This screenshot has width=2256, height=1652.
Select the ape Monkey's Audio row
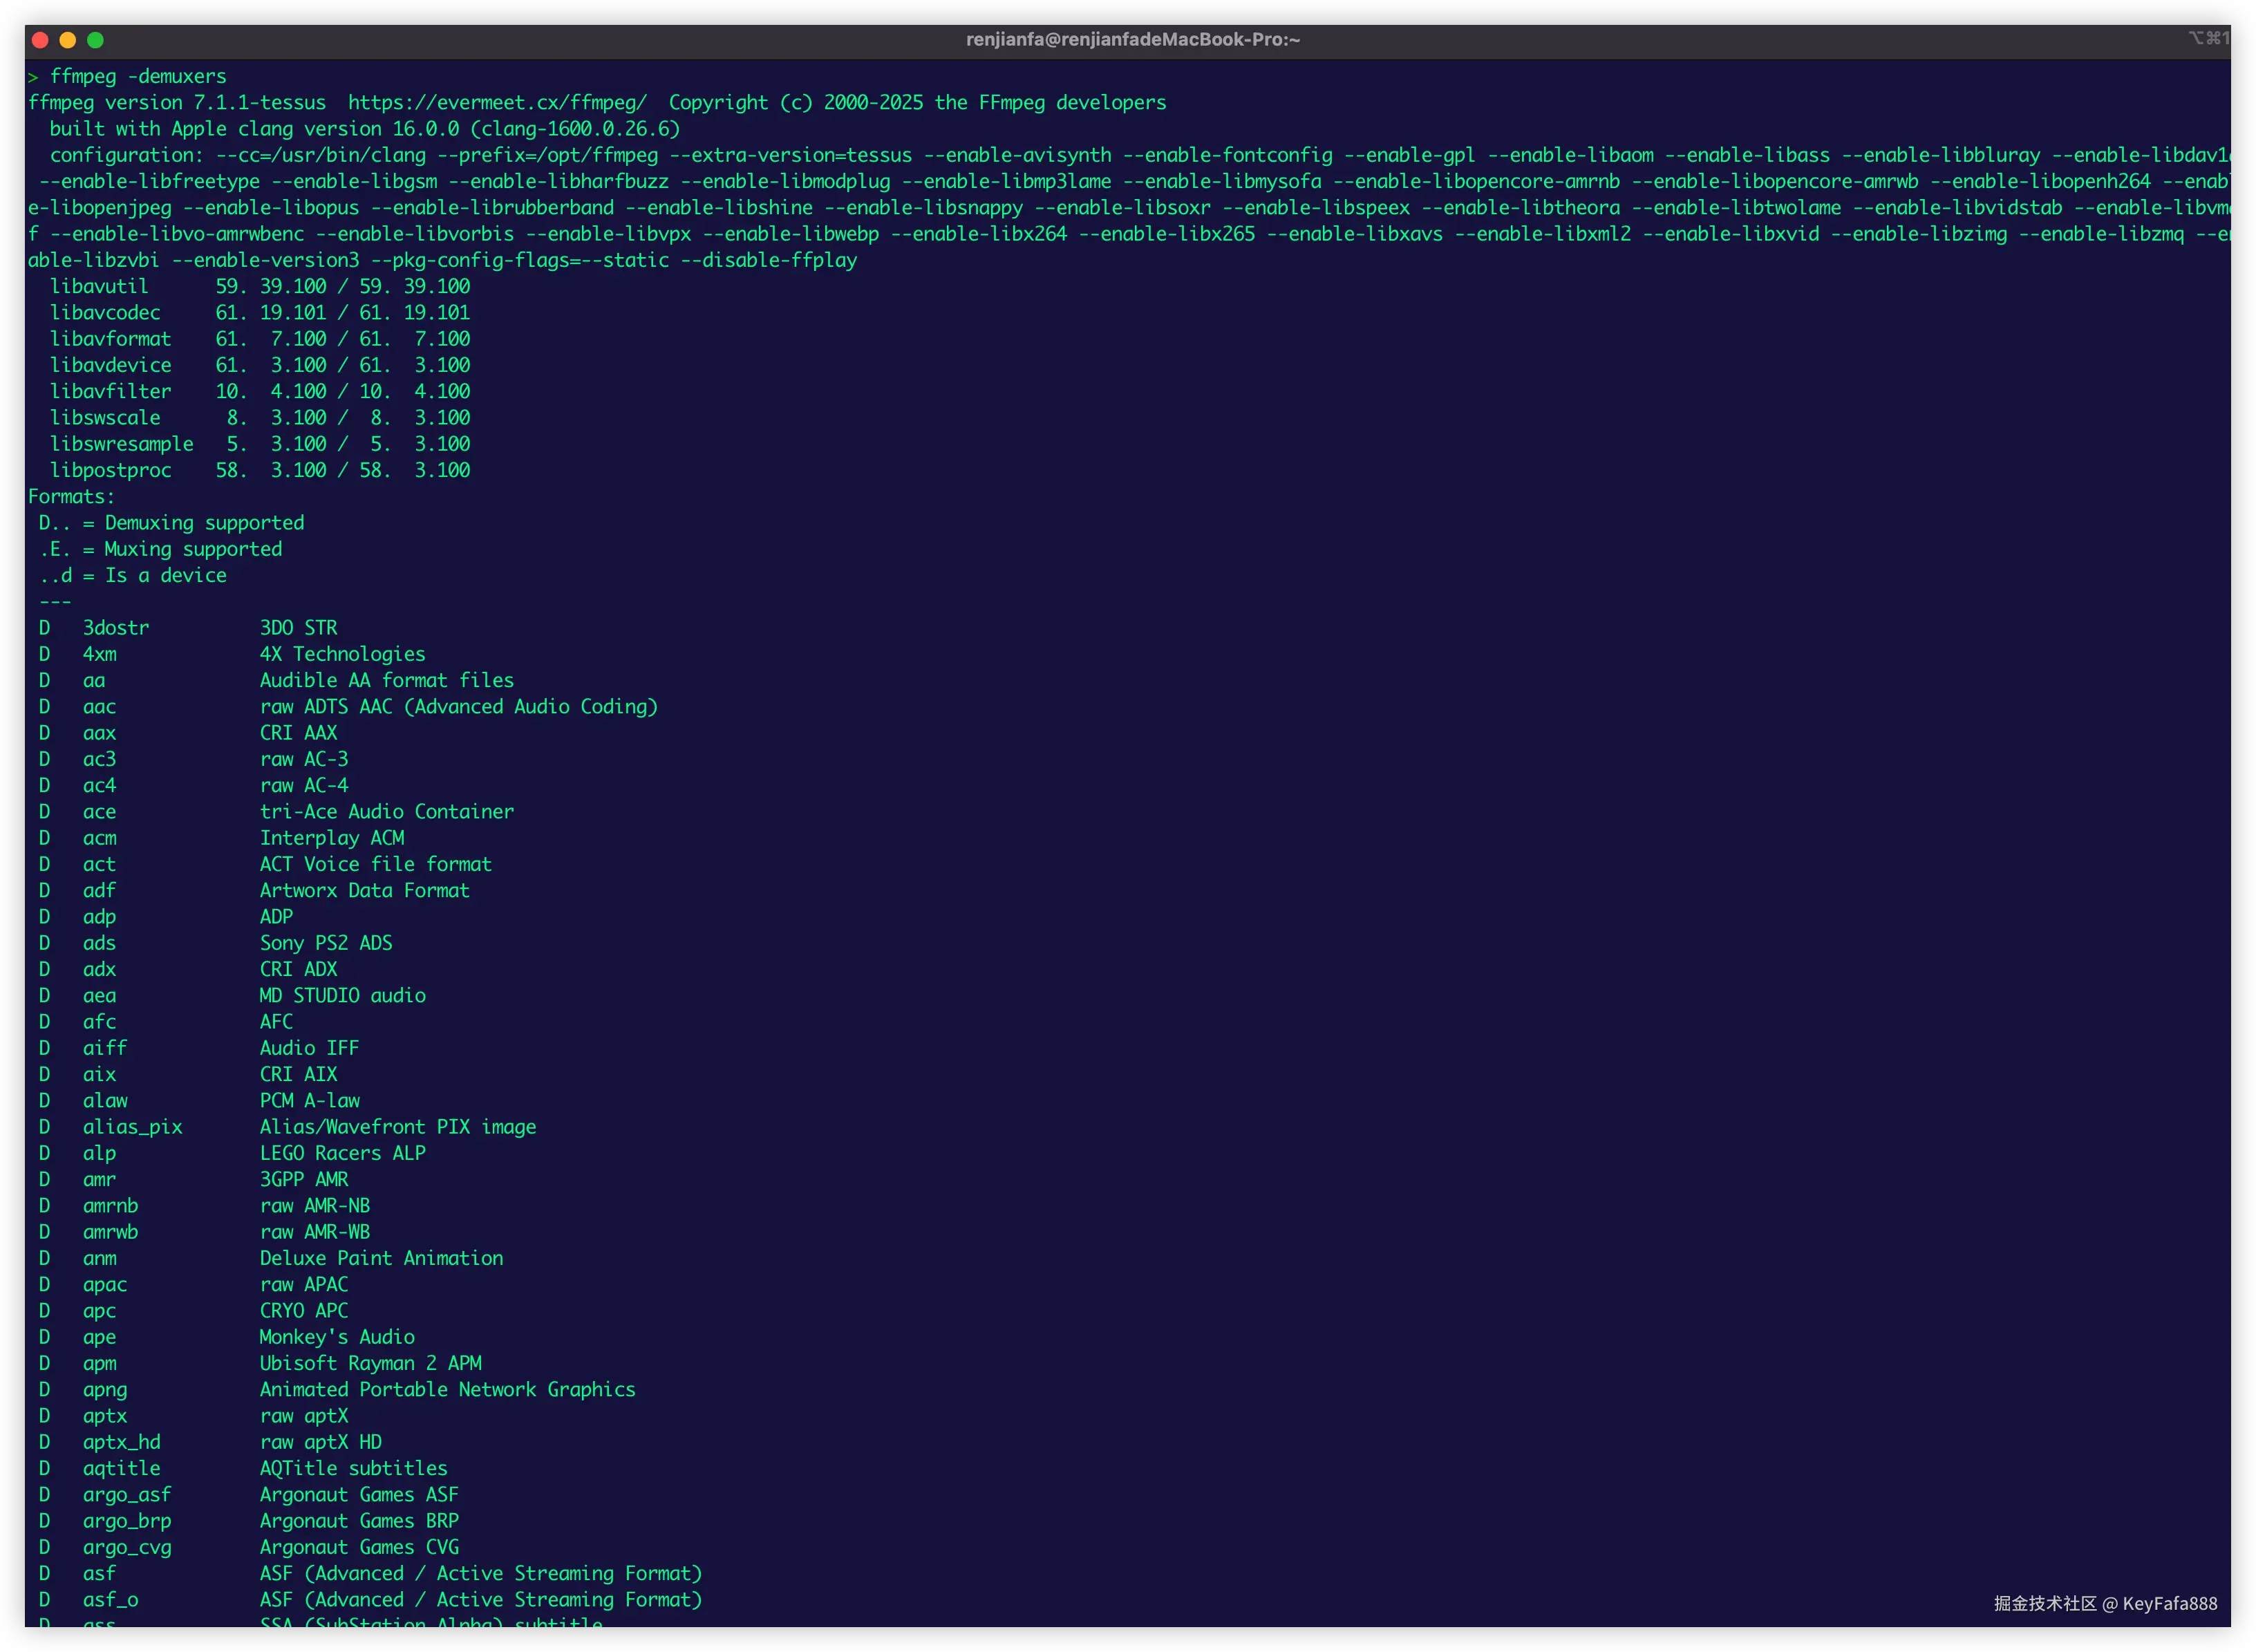(x=250, y=1337)
